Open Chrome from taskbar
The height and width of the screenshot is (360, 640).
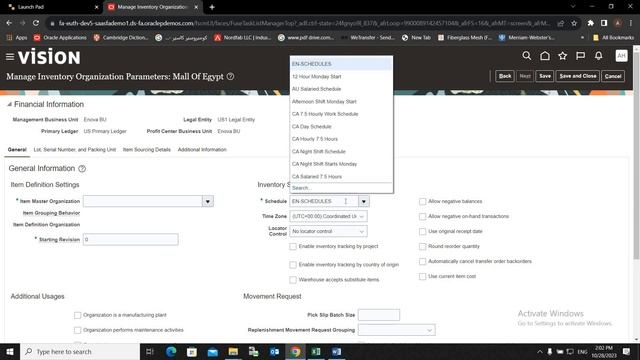295,351
